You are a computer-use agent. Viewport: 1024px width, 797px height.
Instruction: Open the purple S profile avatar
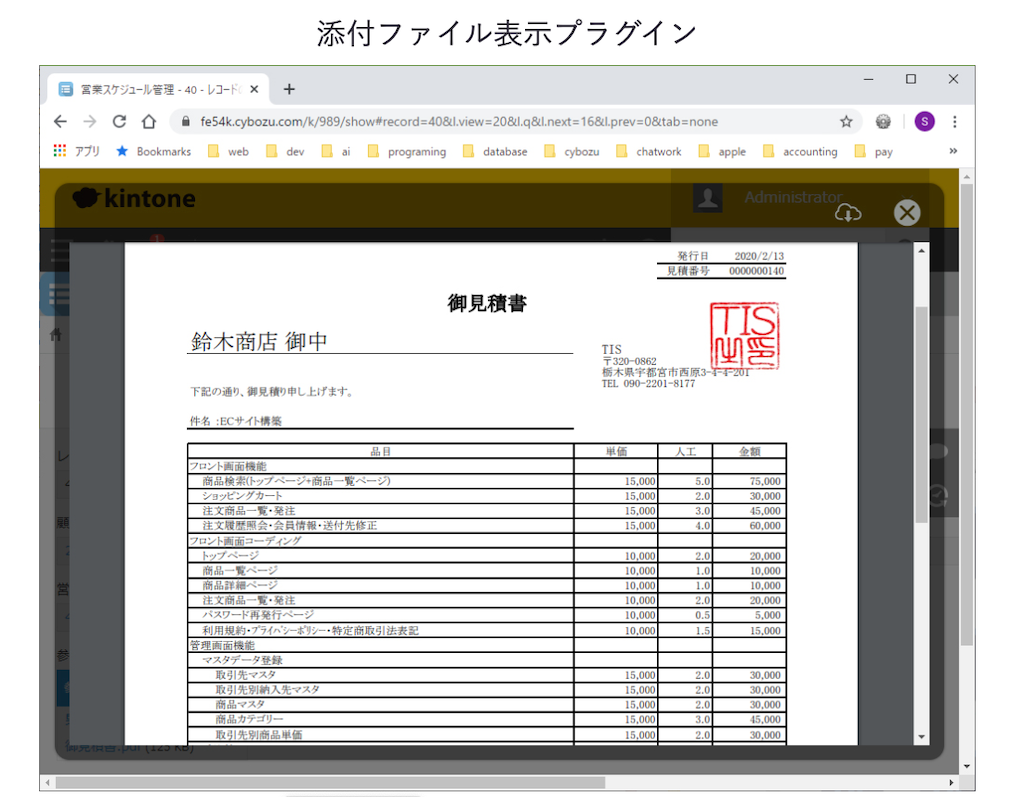tap(924, 122)
